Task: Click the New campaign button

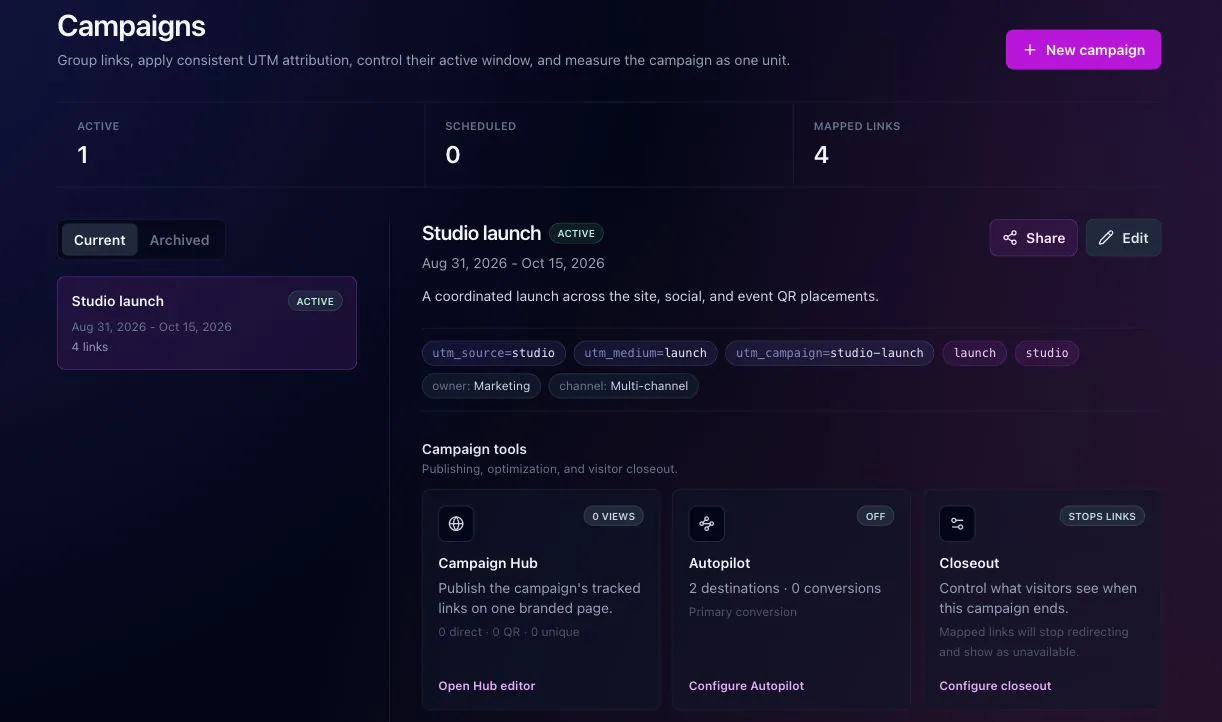Action: pos(1083,50)
